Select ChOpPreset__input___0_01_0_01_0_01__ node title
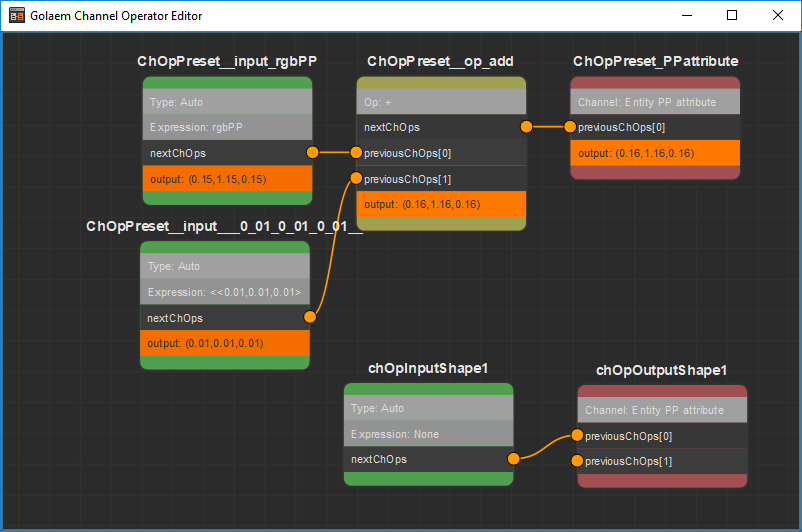 click(225, 226)
